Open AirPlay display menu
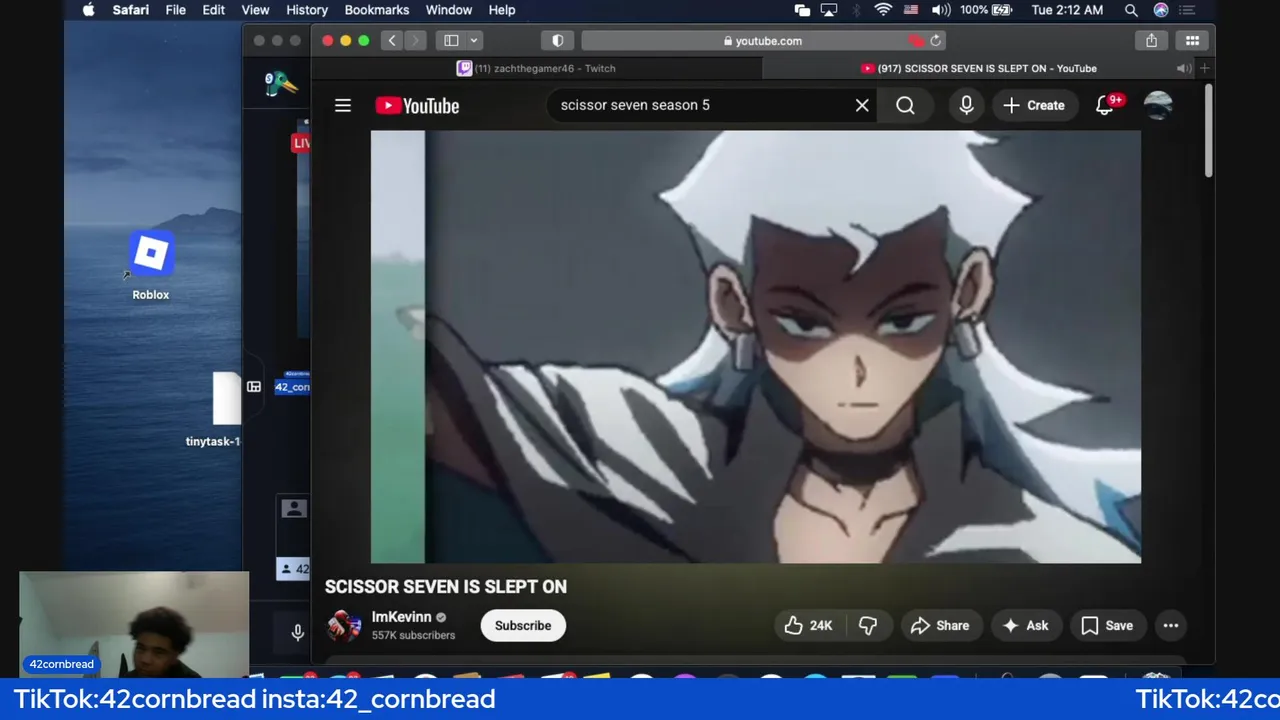This screenshot has height=720, width=1280. point(828,10)
